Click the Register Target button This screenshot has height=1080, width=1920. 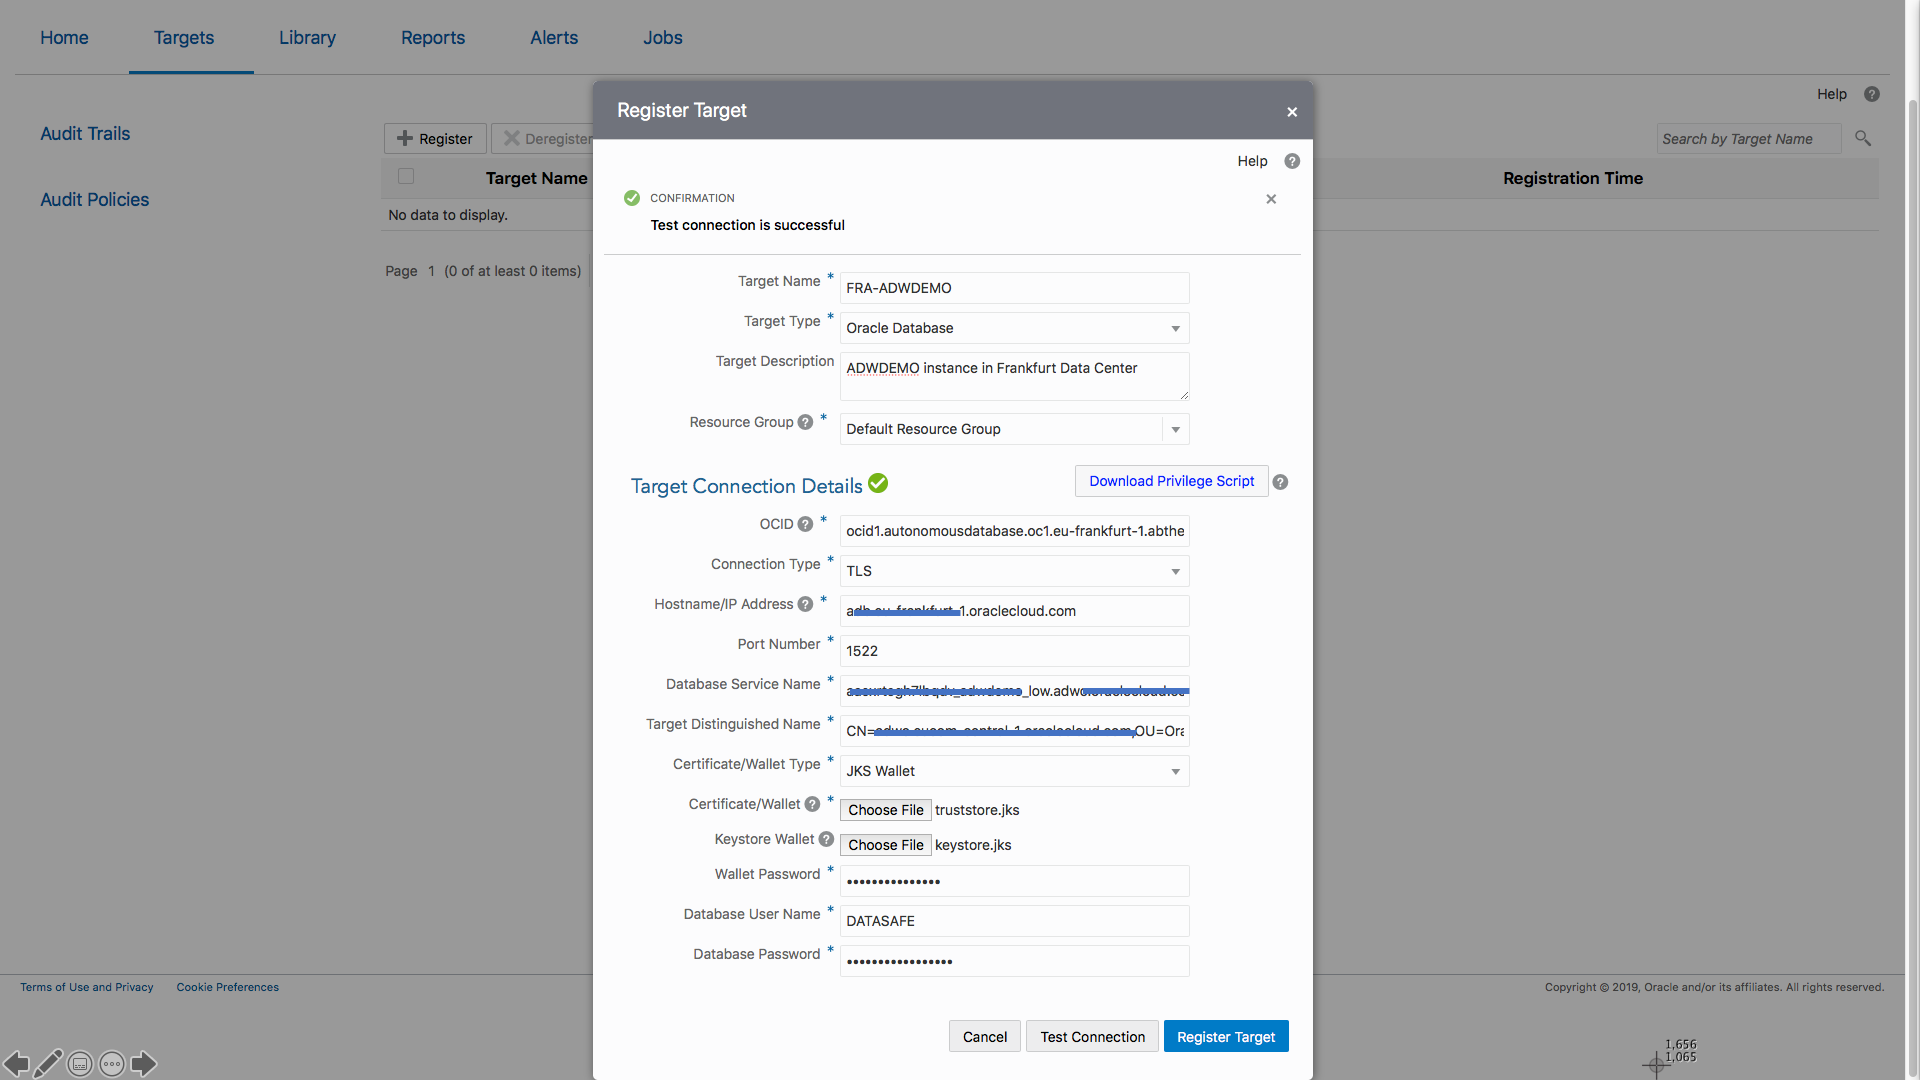pyautogui.click(x=1225, y=1036)
